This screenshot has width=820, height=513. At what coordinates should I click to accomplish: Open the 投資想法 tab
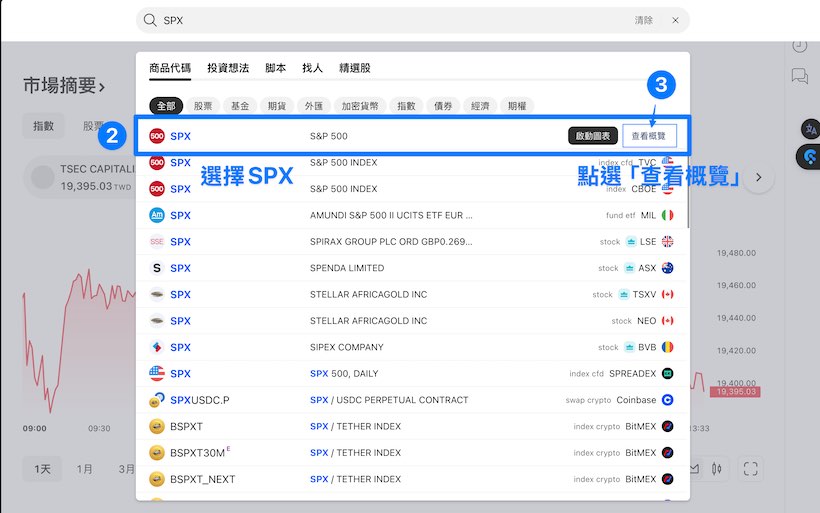pos(228,68)
